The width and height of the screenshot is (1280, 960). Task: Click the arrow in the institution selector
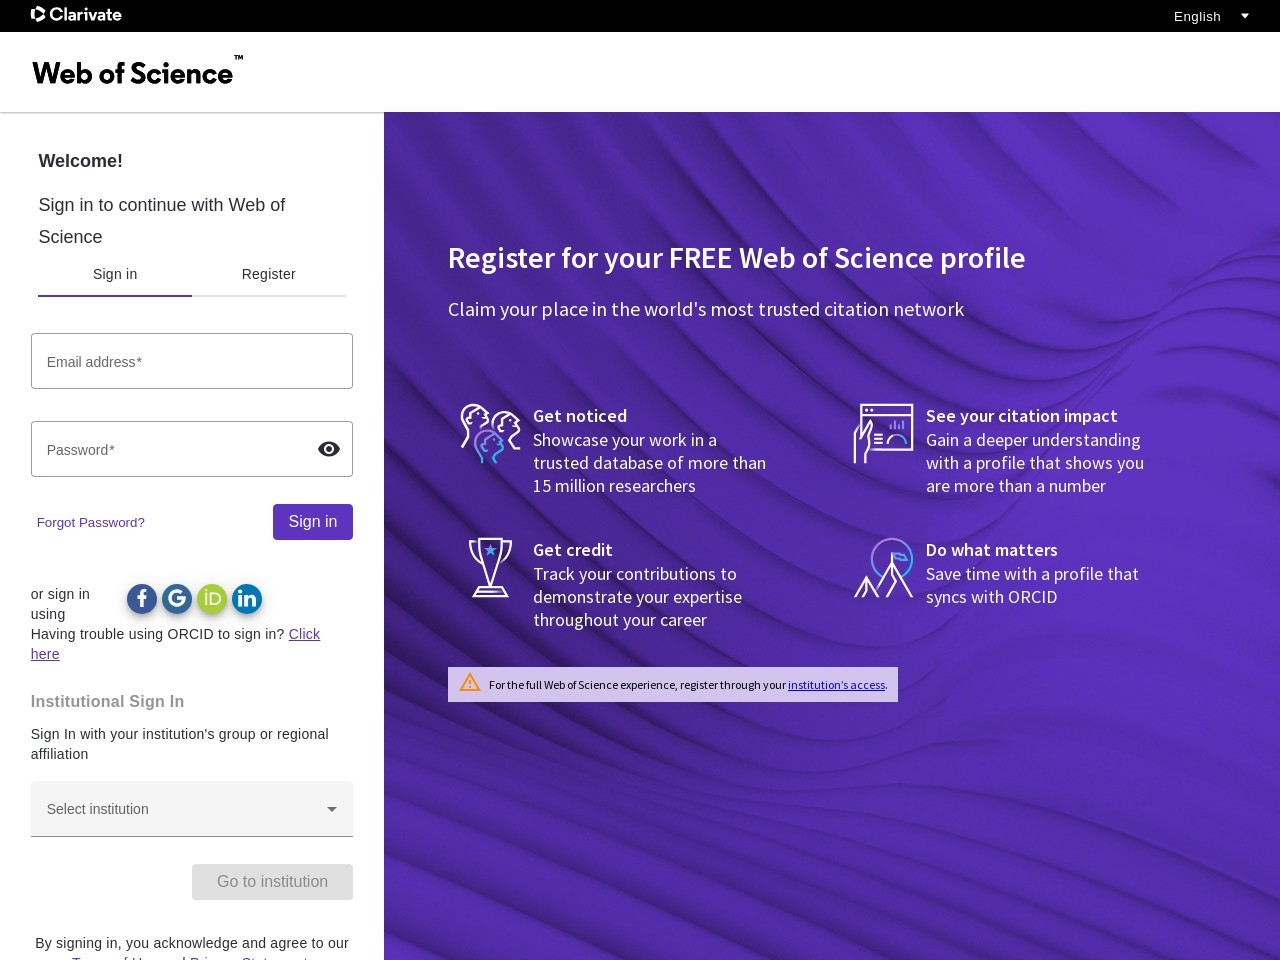332,809
